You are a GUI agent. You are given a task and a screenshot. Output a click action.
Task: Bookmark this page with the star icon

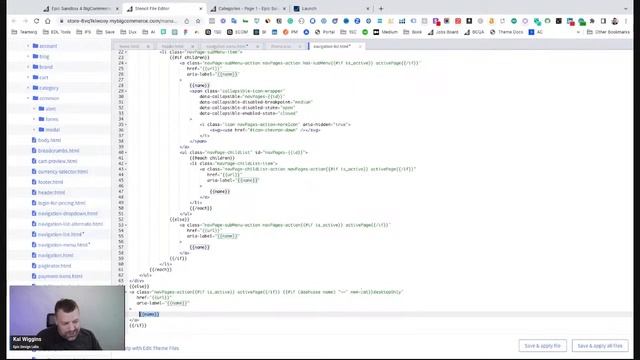click(x=198, y=21)
